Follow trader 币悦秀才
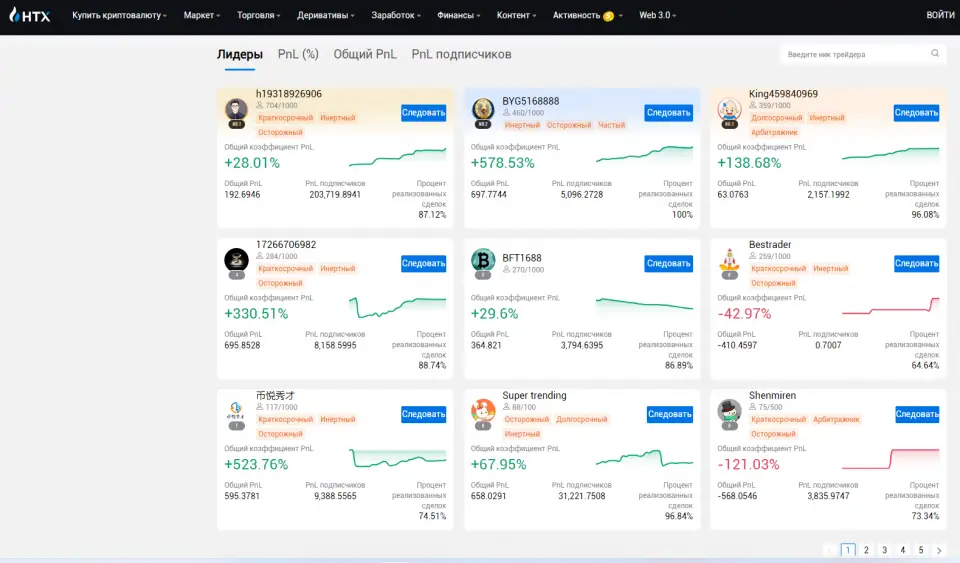This screenshot has width=960, height=563. click(424, 414)
